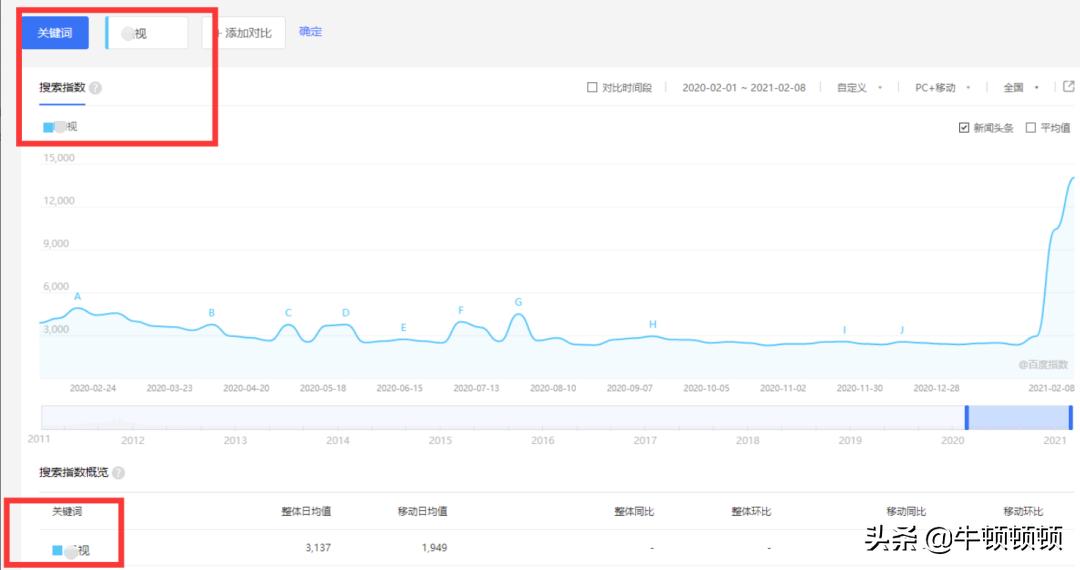Click the 关键词 blue button
Image resolution: width=1080 pixels, height=570 pixels.
pos(55,33)
